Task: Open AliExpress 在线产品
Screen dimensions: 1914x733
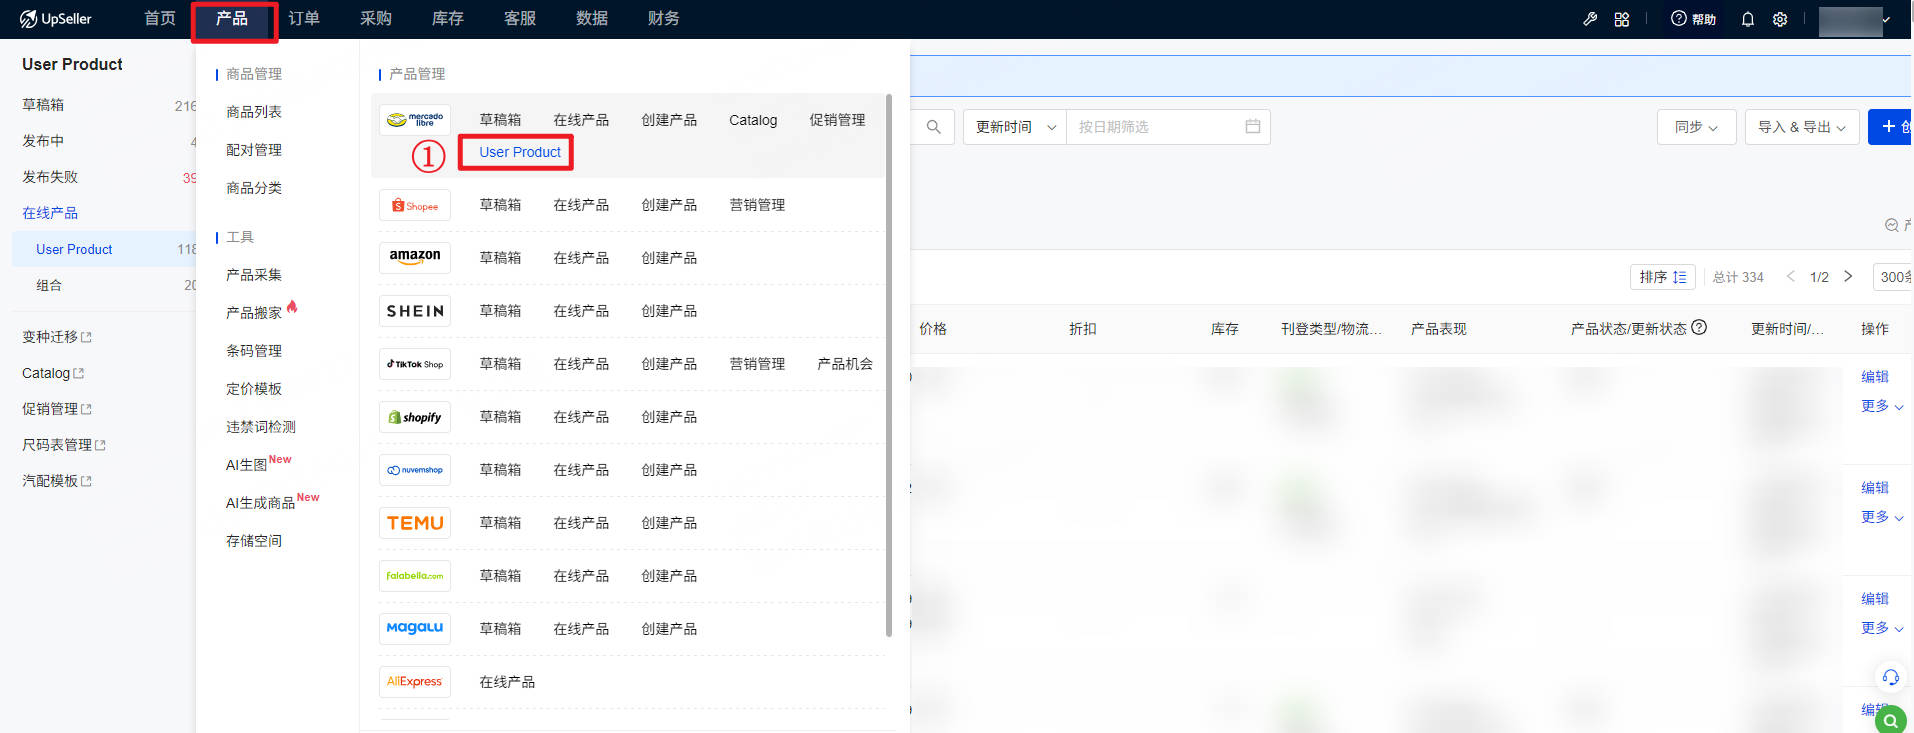Action: click(507, 682)
